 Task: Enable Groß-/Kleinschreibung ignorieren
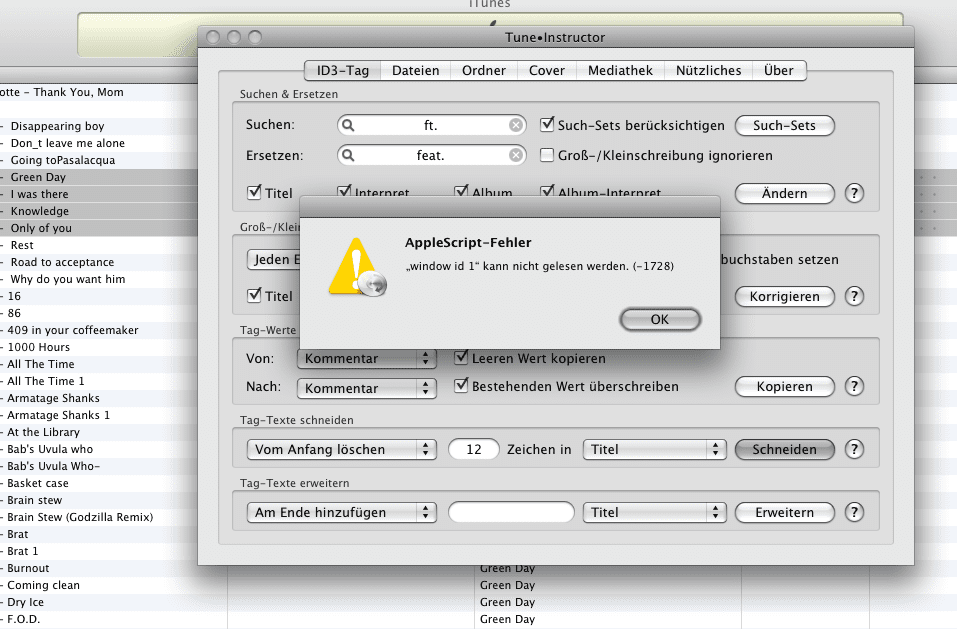[x=547, y=155]
